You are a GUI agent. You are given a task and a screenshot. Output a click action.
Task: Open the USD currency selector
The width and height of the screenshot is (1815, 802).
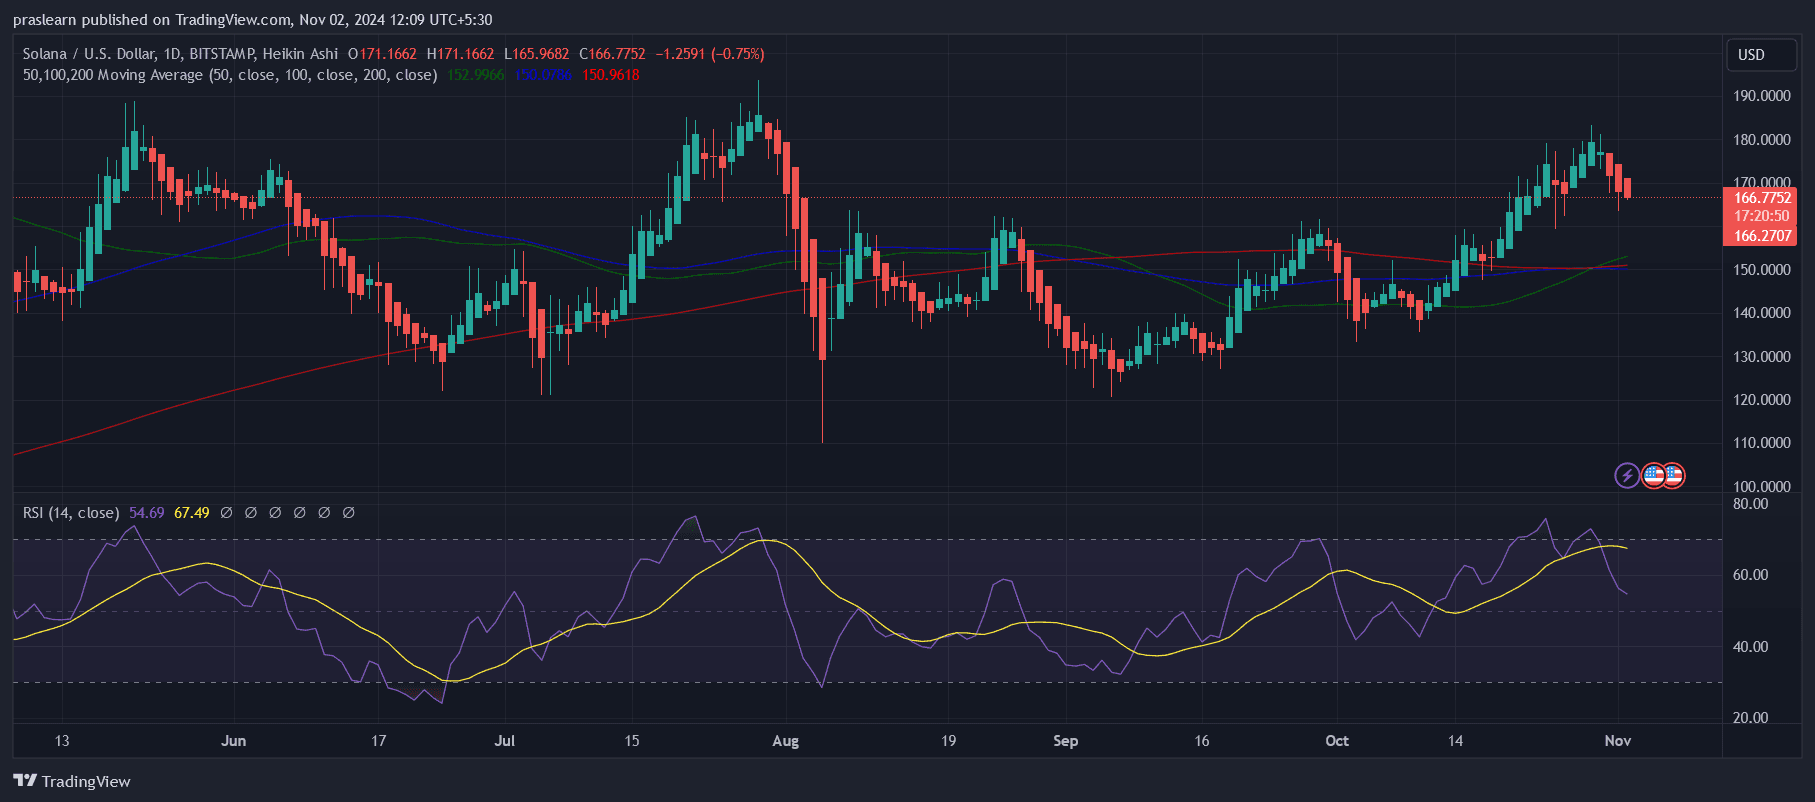[1761, 55]
